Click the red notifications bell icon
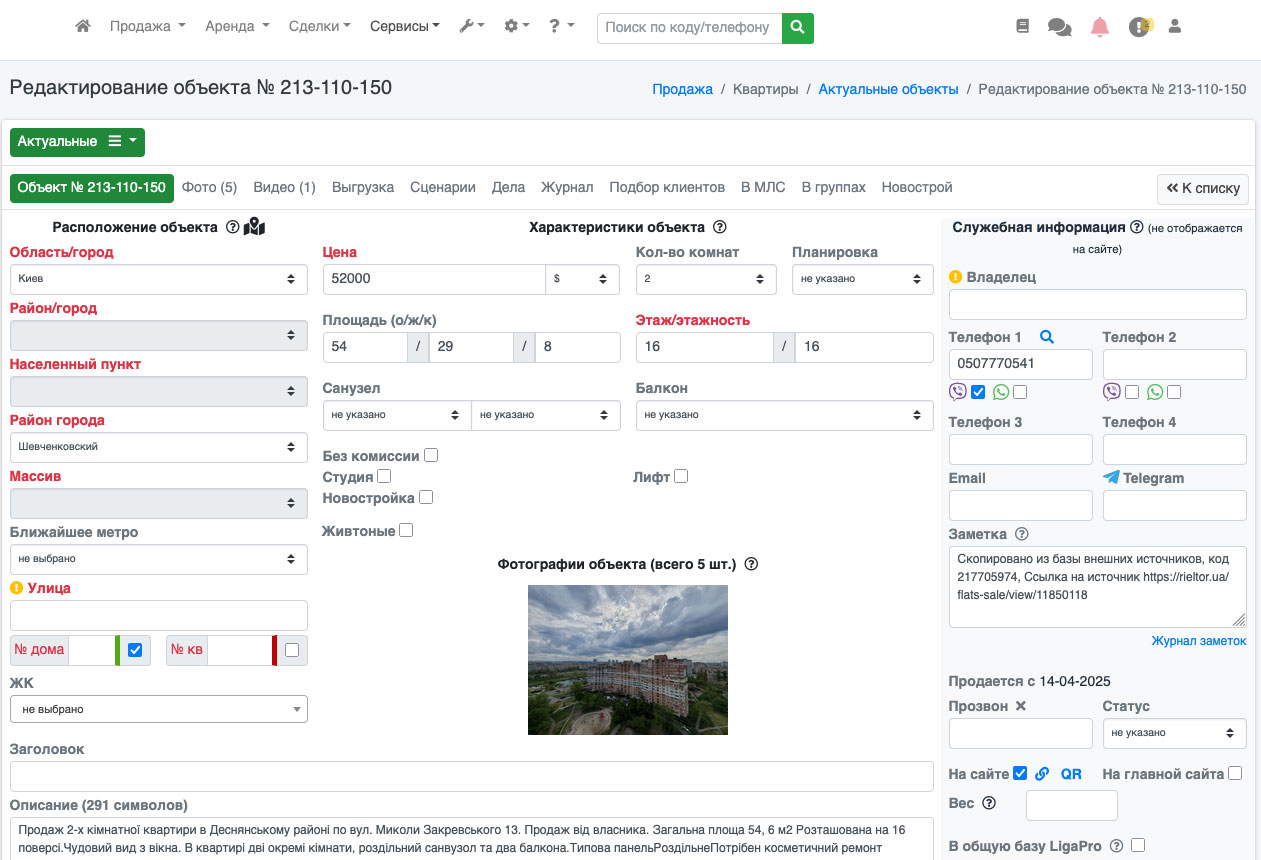The image size is (1261, 860). (1099, 27)
